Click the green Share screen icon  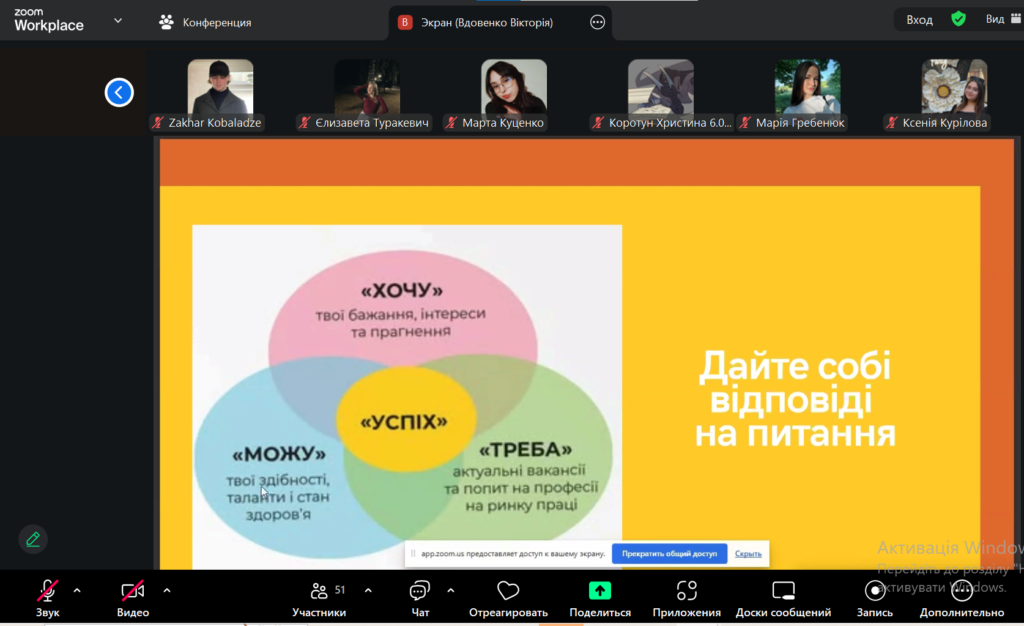tap(600, 591)
